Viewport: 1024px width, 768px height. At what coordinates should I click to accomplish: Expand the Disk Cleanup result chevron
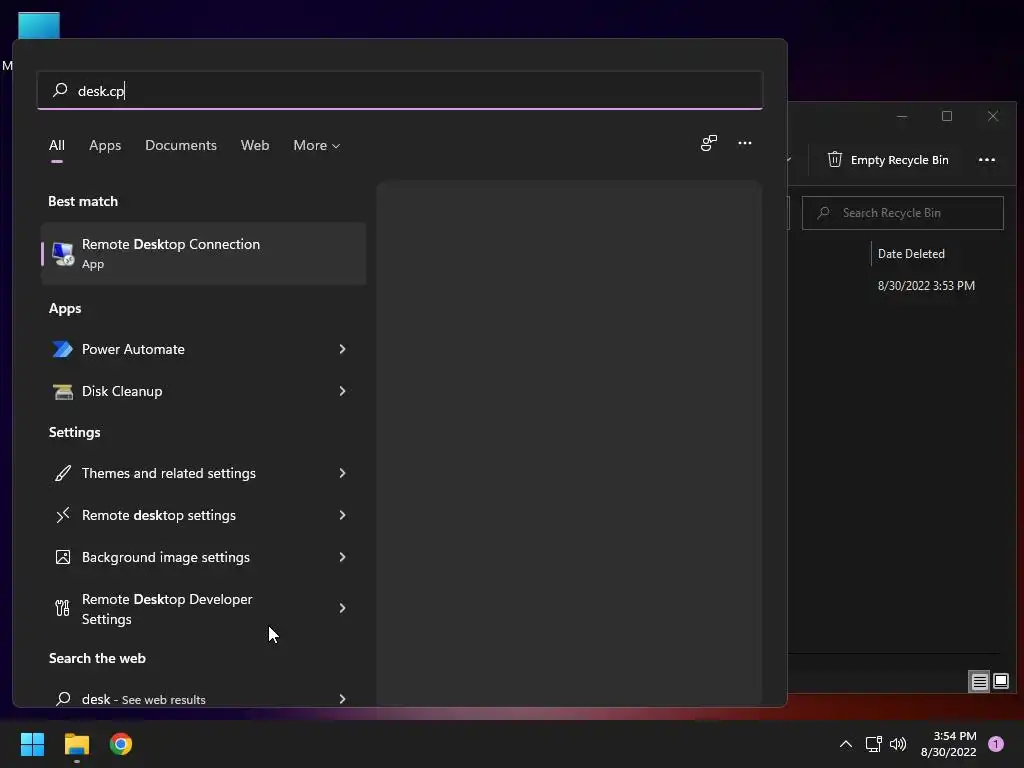[342, 391]
